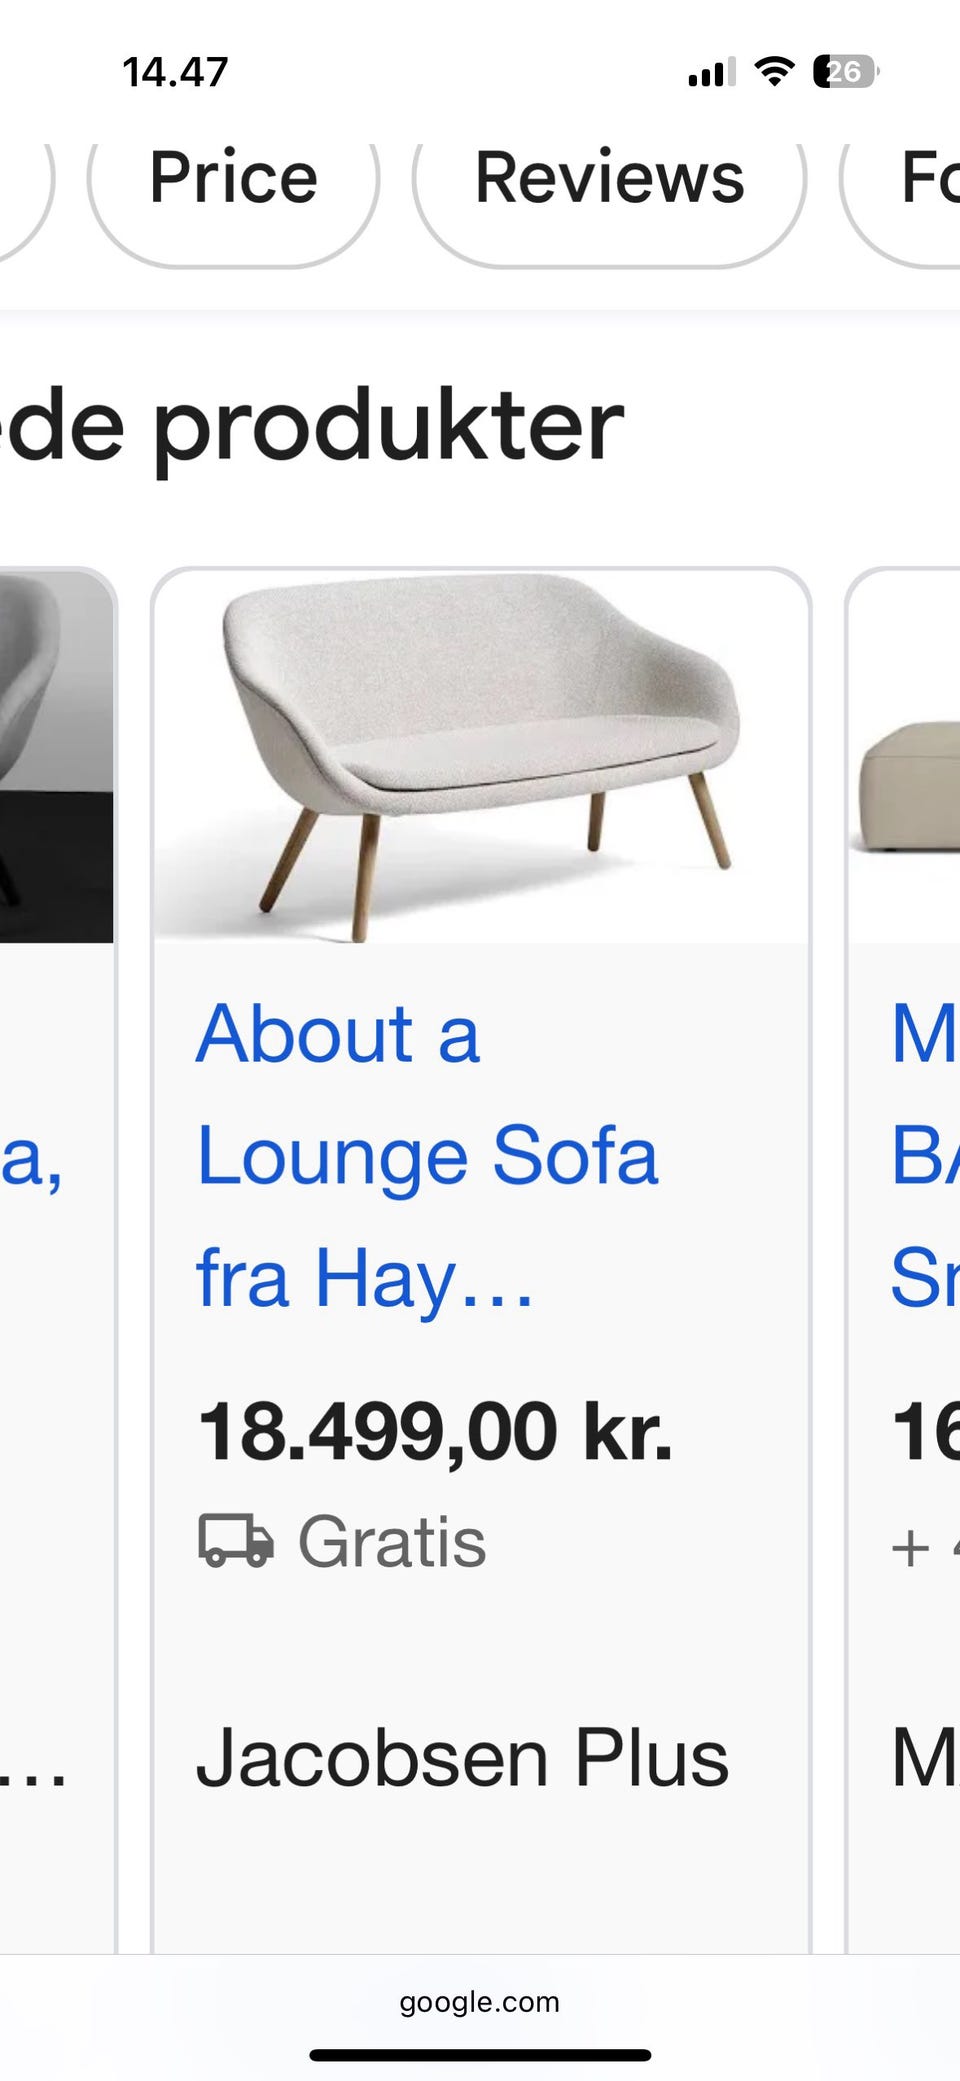960x2081 pixels.
Task: Open the Jacobsen Plus seller name
Action: (x=462, y=1757)
